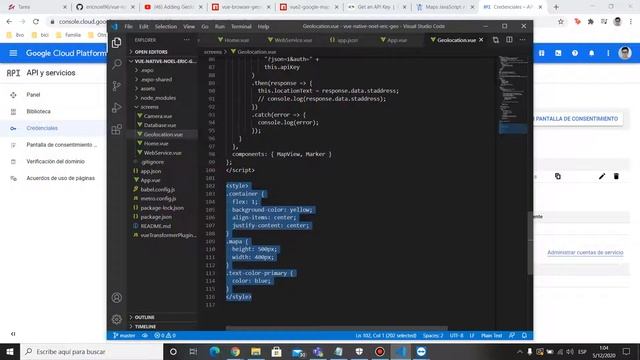This screenshot has height=360, width=640.
Task: Open the notifications bell in VS Code
Action: pos(524,336)
